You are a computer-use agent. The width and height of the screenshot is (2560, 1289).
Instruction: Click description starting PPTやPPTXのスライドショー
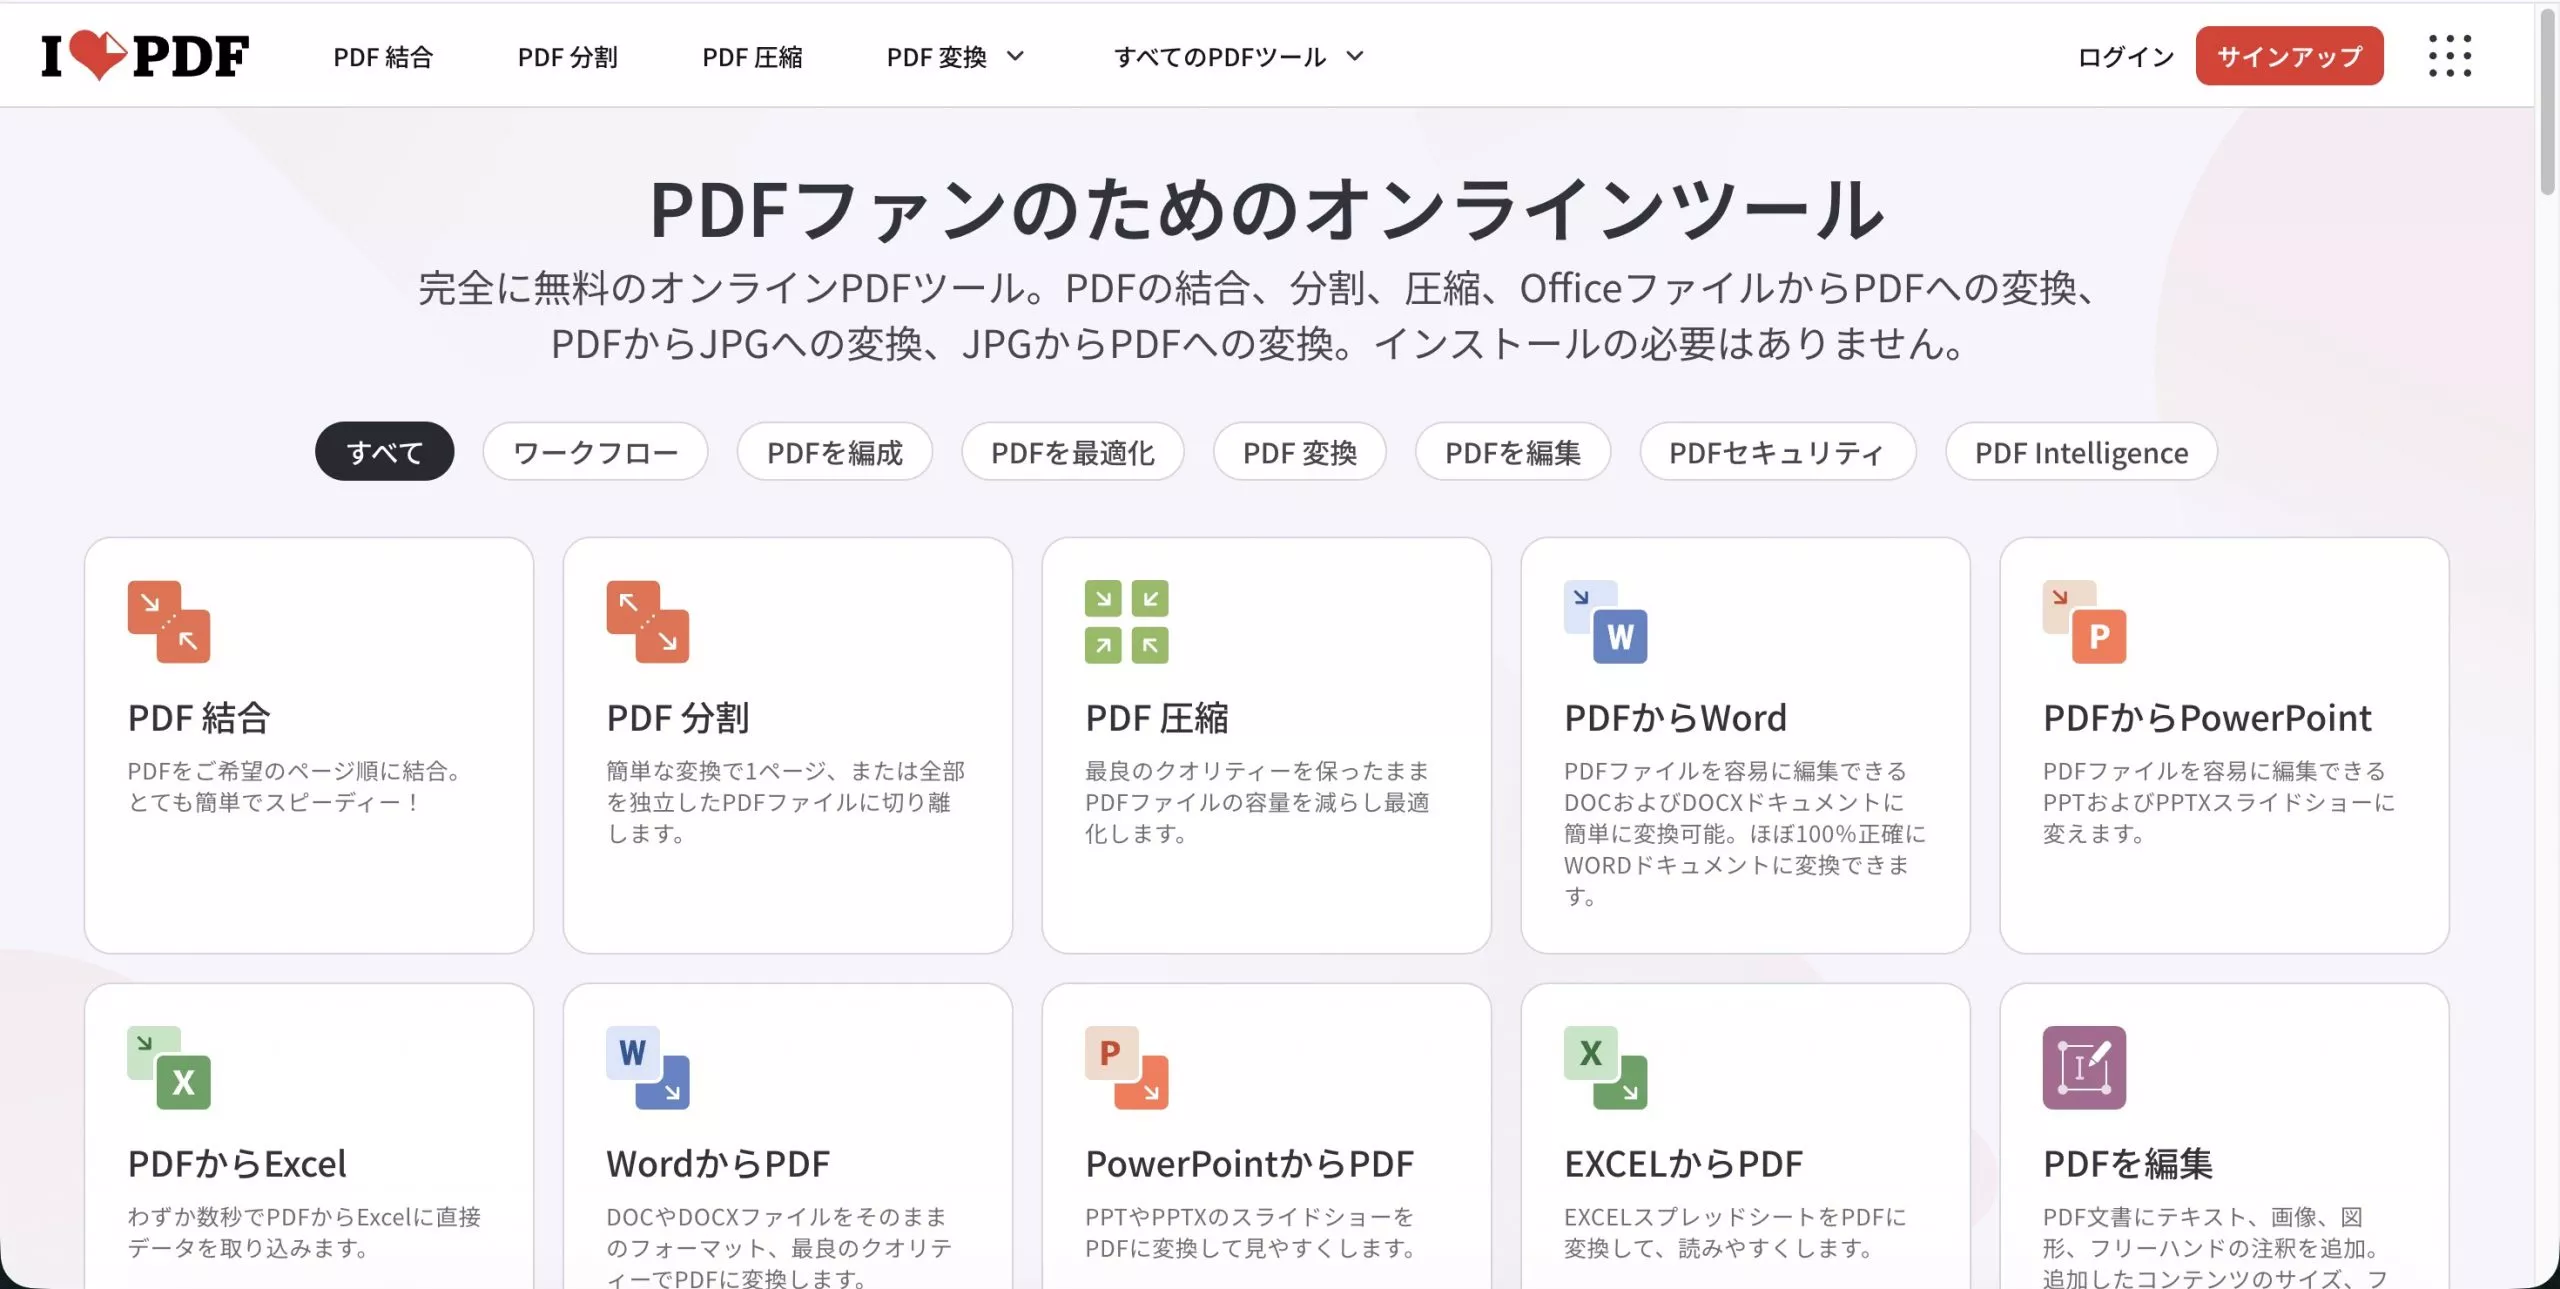1251,1232
